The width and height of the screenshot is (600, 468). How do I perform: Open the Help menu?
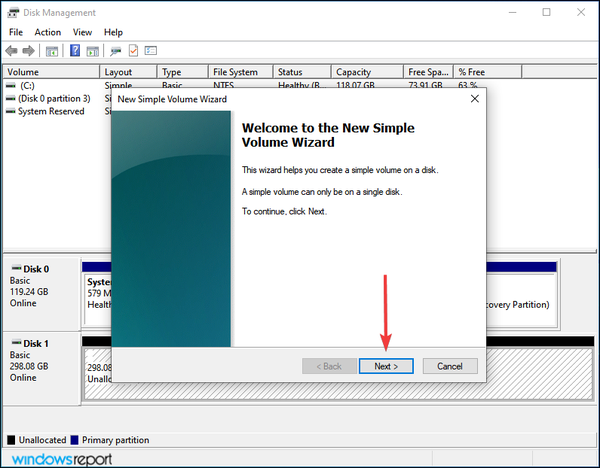coord(113,32)
